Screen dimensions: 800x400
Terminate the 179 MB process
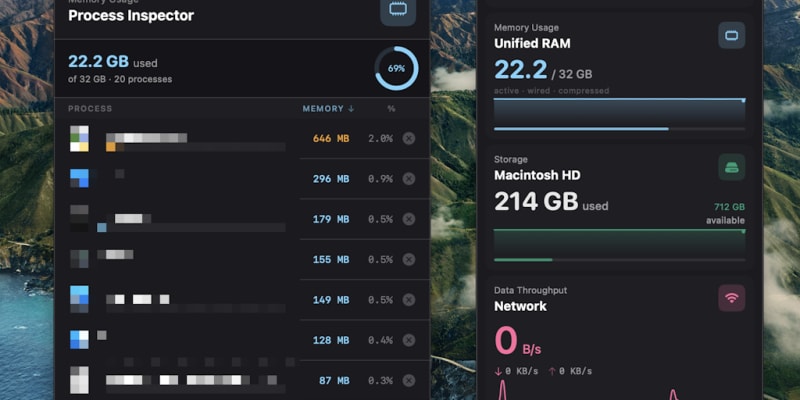[x=409, y=219]
